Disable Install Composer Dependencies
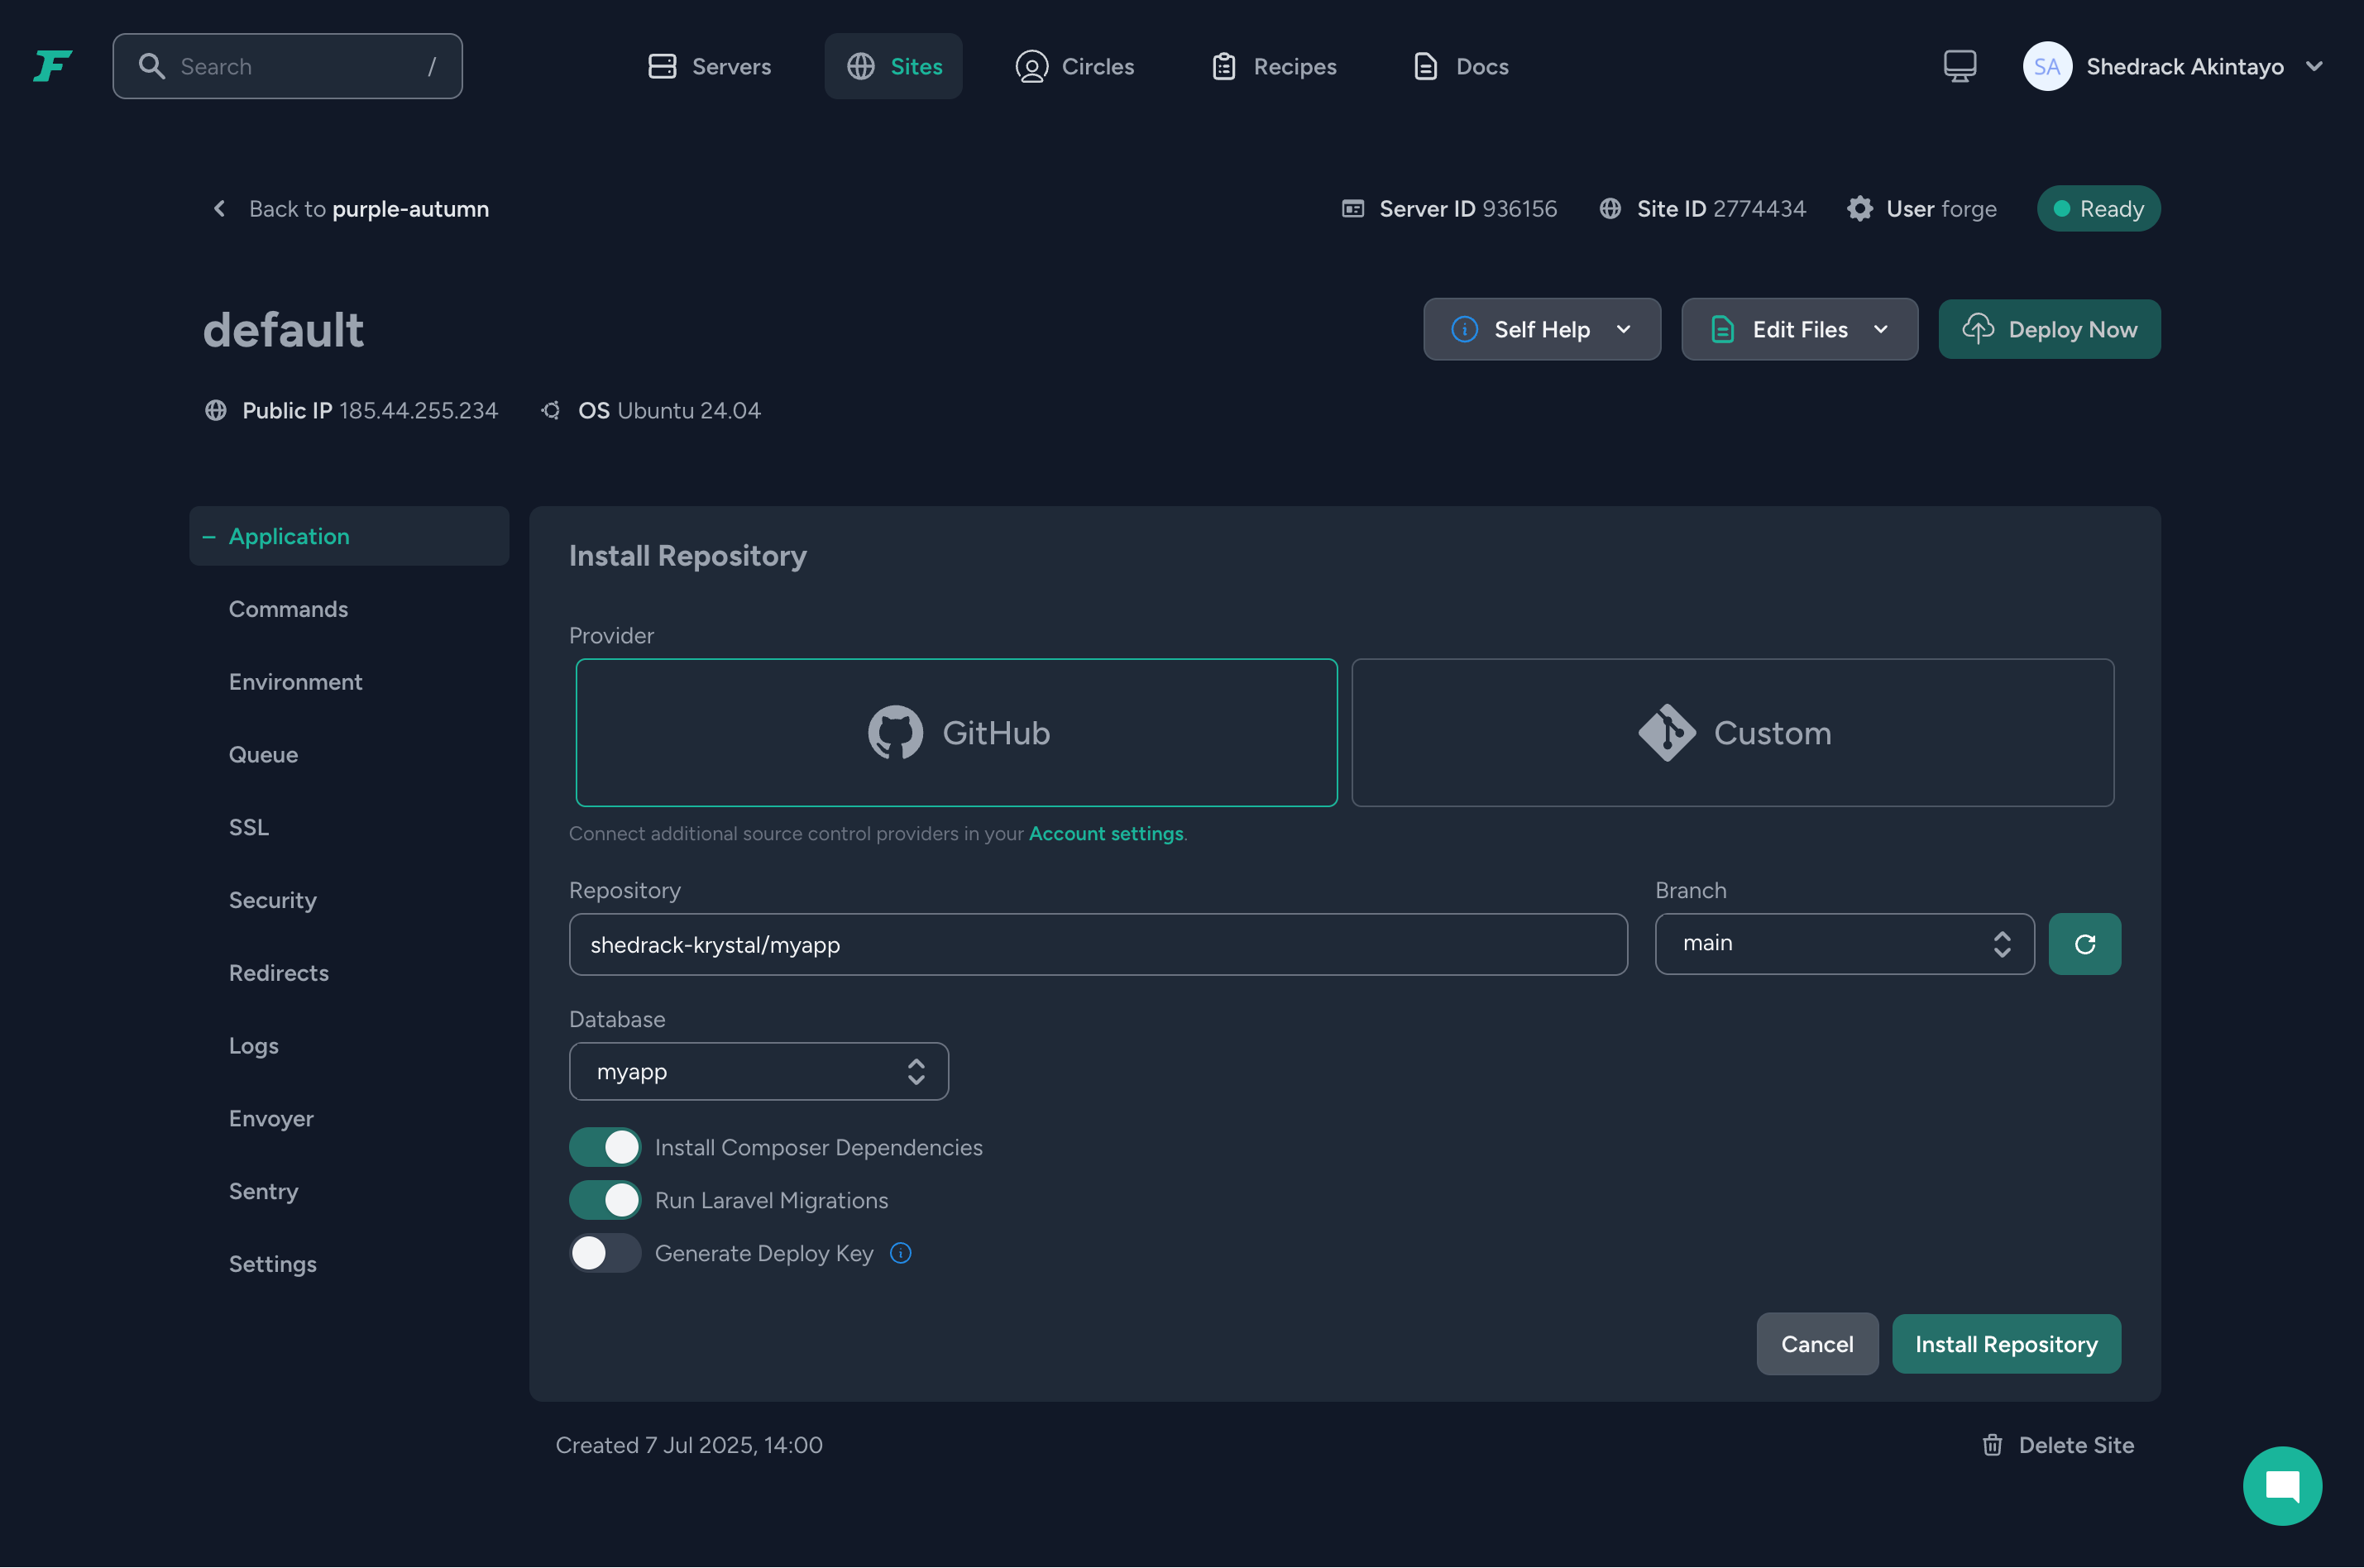The image size is (2364, 1568). pos(604,1147)
